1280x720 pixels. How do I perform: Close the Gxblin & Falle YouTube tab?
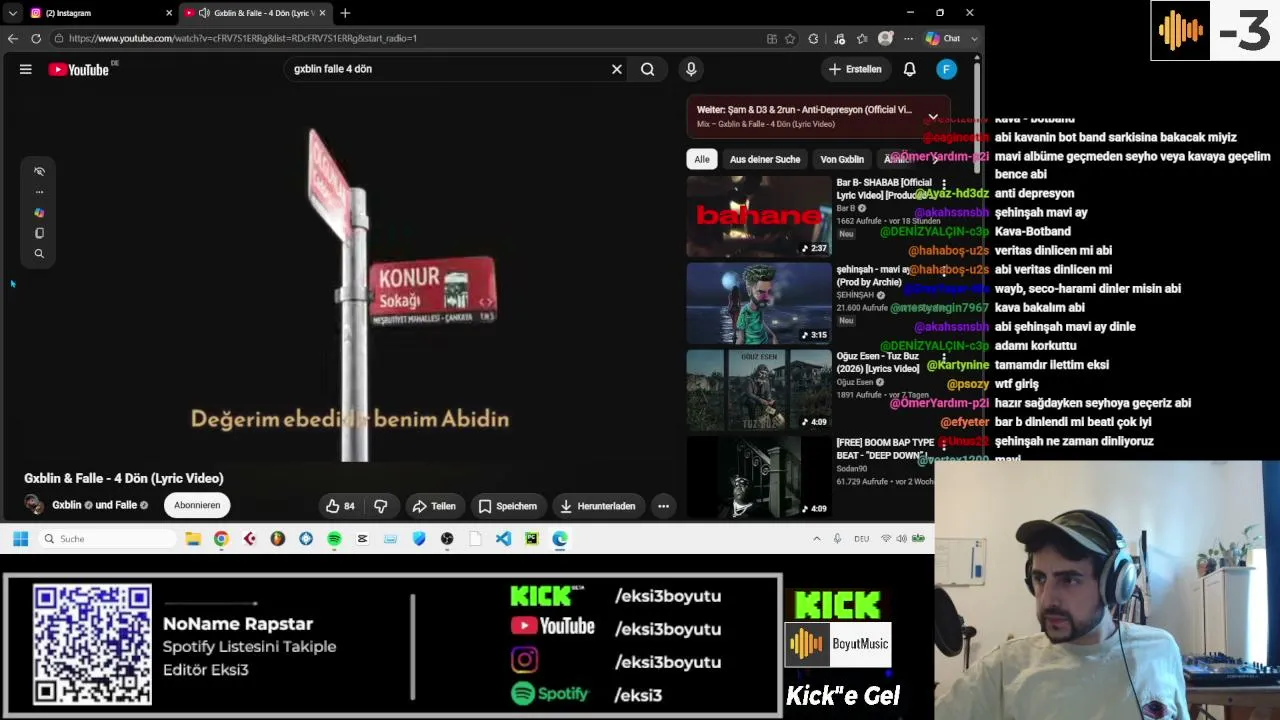click(322, 13)
